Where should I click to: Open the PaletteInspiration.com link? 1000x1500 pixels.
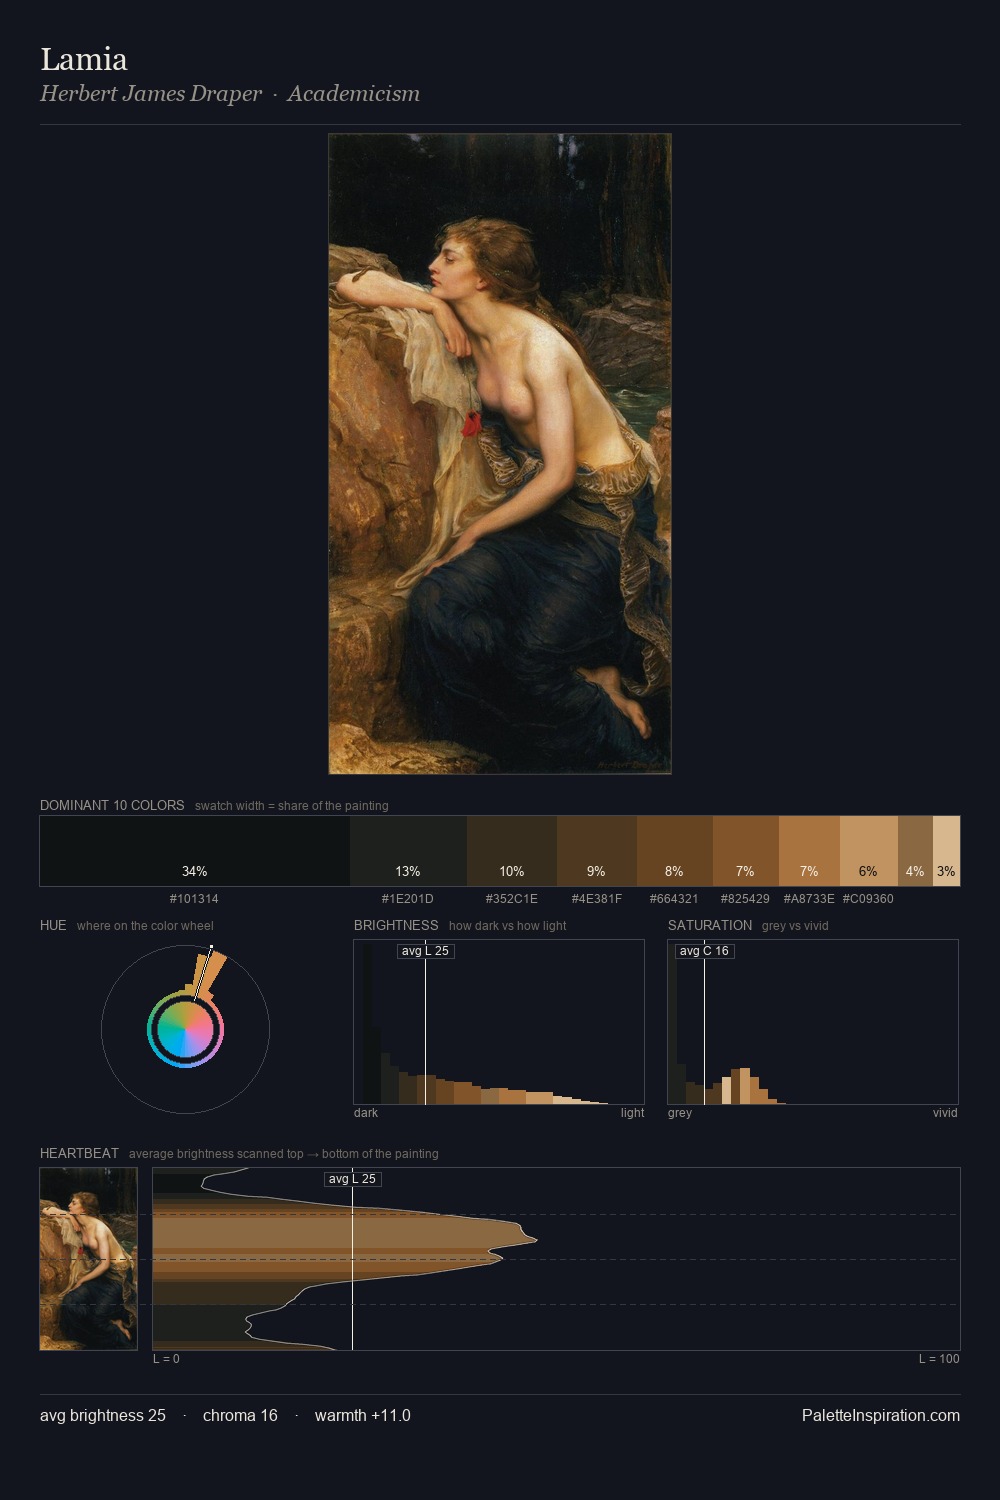point(881,1416)
